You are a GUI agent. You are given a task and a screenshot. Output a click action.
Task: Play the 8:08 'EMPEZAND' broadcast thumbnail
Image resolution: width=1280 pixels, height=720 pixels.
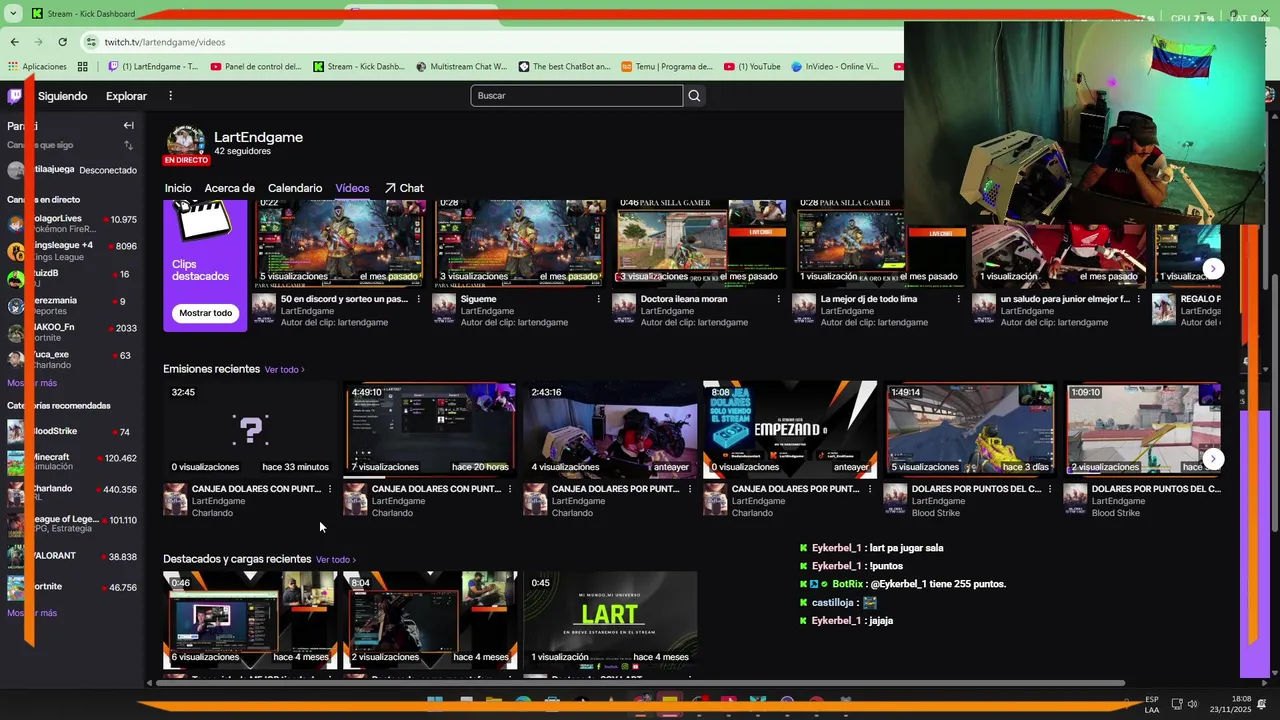pos(790,430)
